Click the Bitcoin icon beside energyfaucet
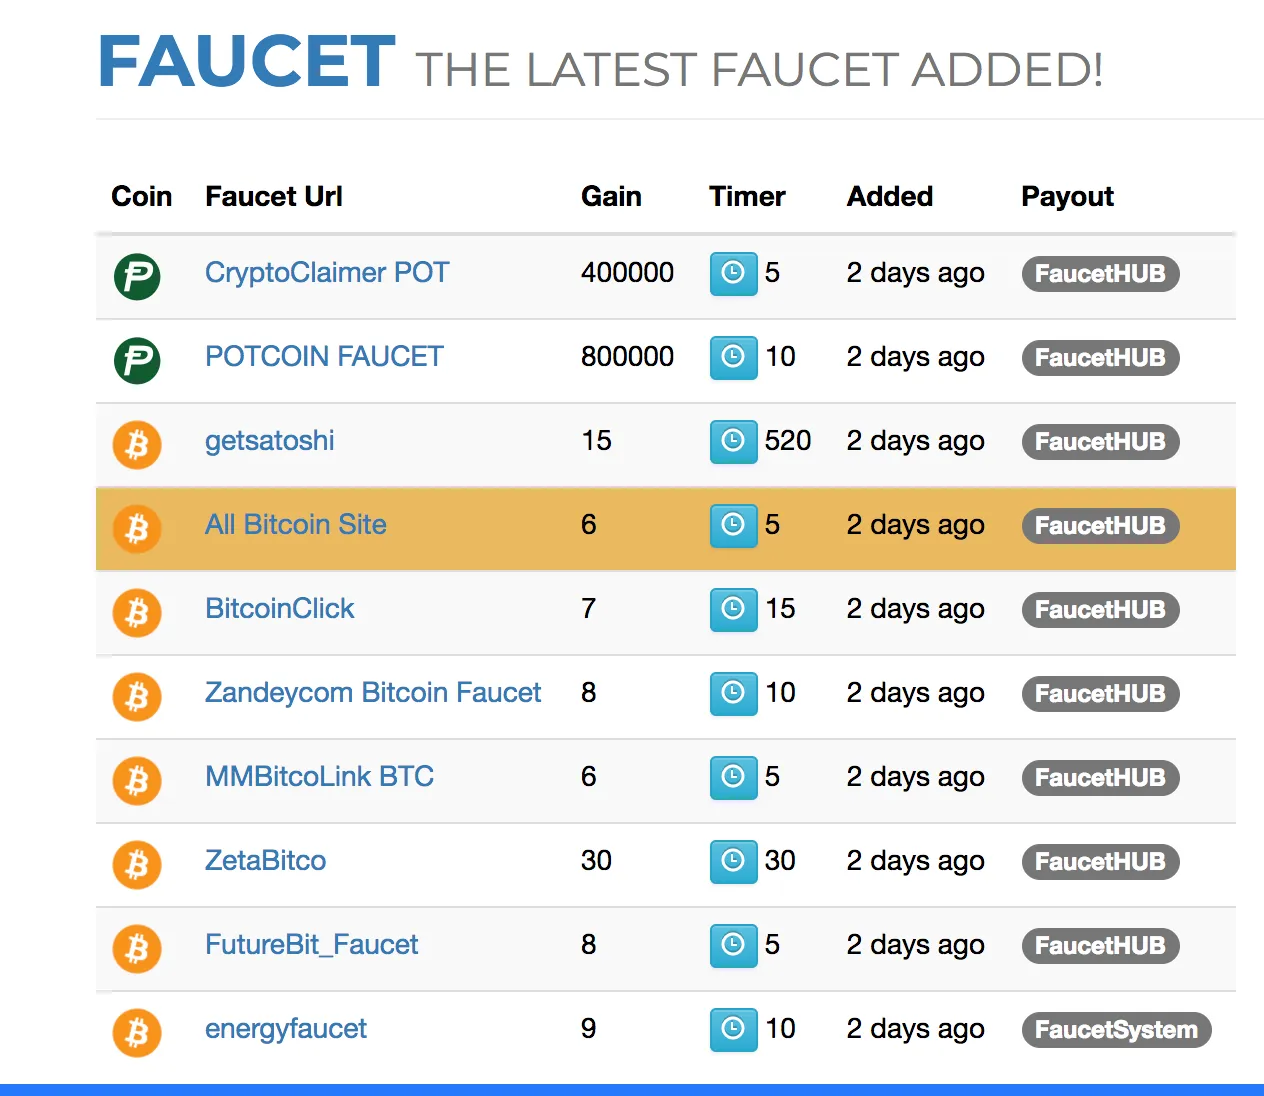The image size is (1264, 1096). [137, 1032]
